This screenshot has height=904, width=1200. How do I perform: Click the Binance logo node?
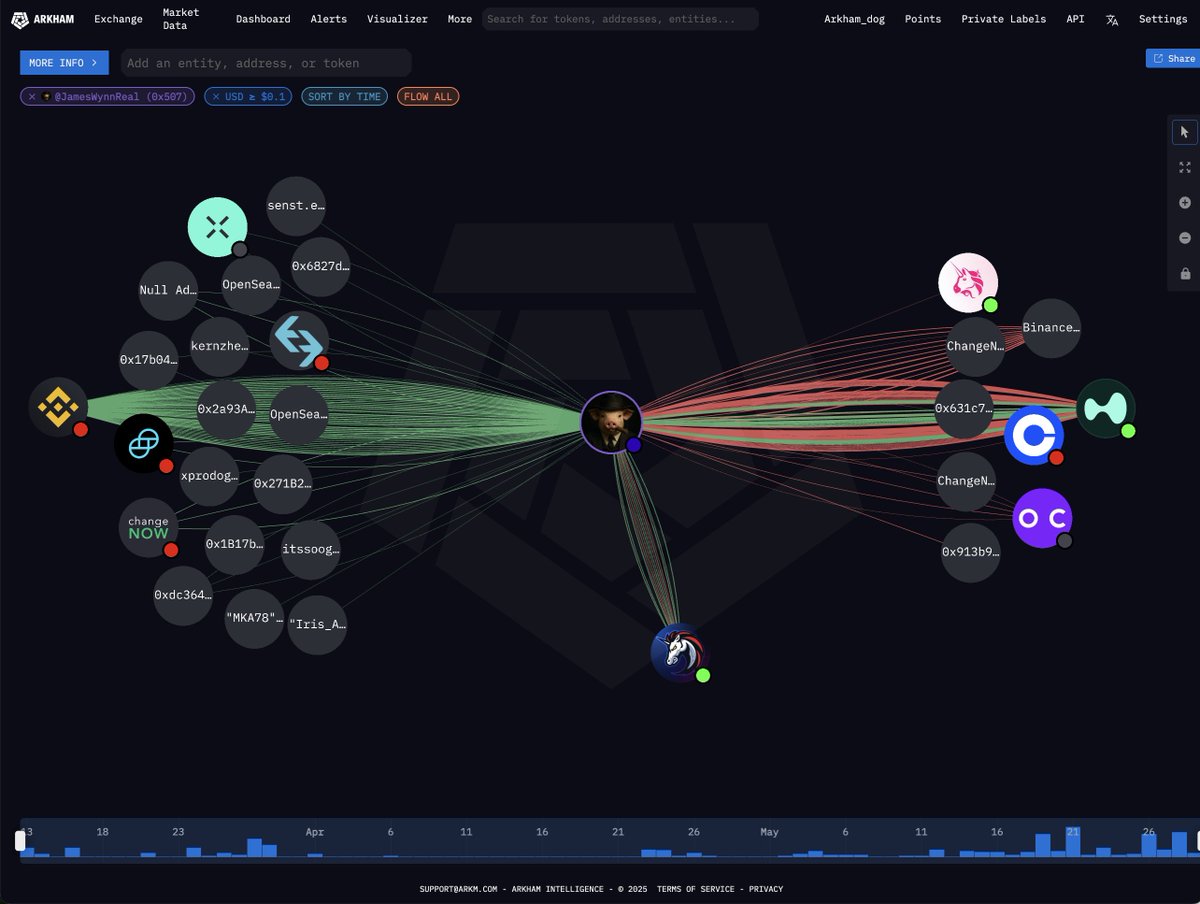[59, 407]
